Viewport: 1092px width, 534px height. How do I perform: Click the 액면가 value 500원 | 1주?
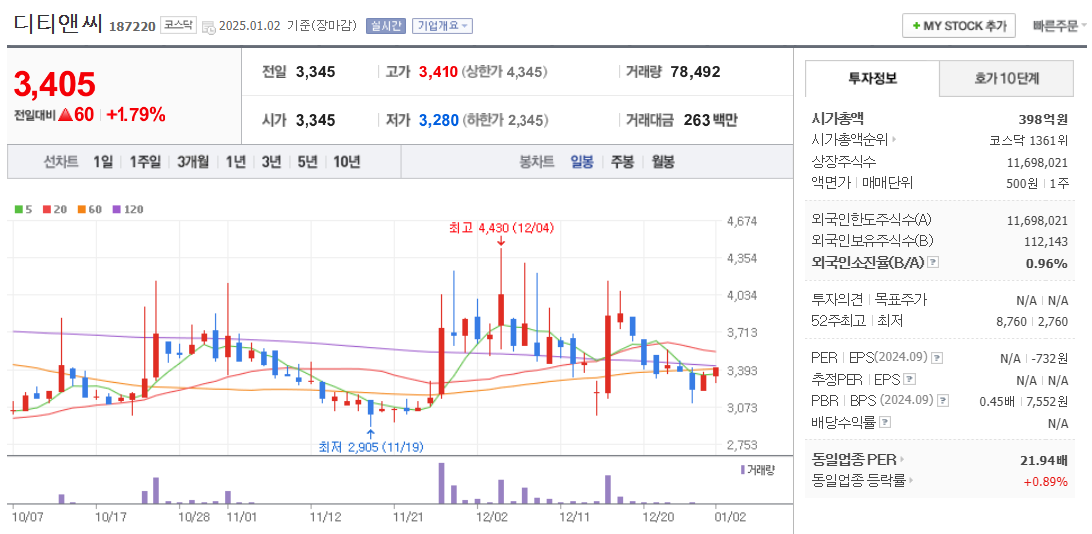pos(1036,182)
